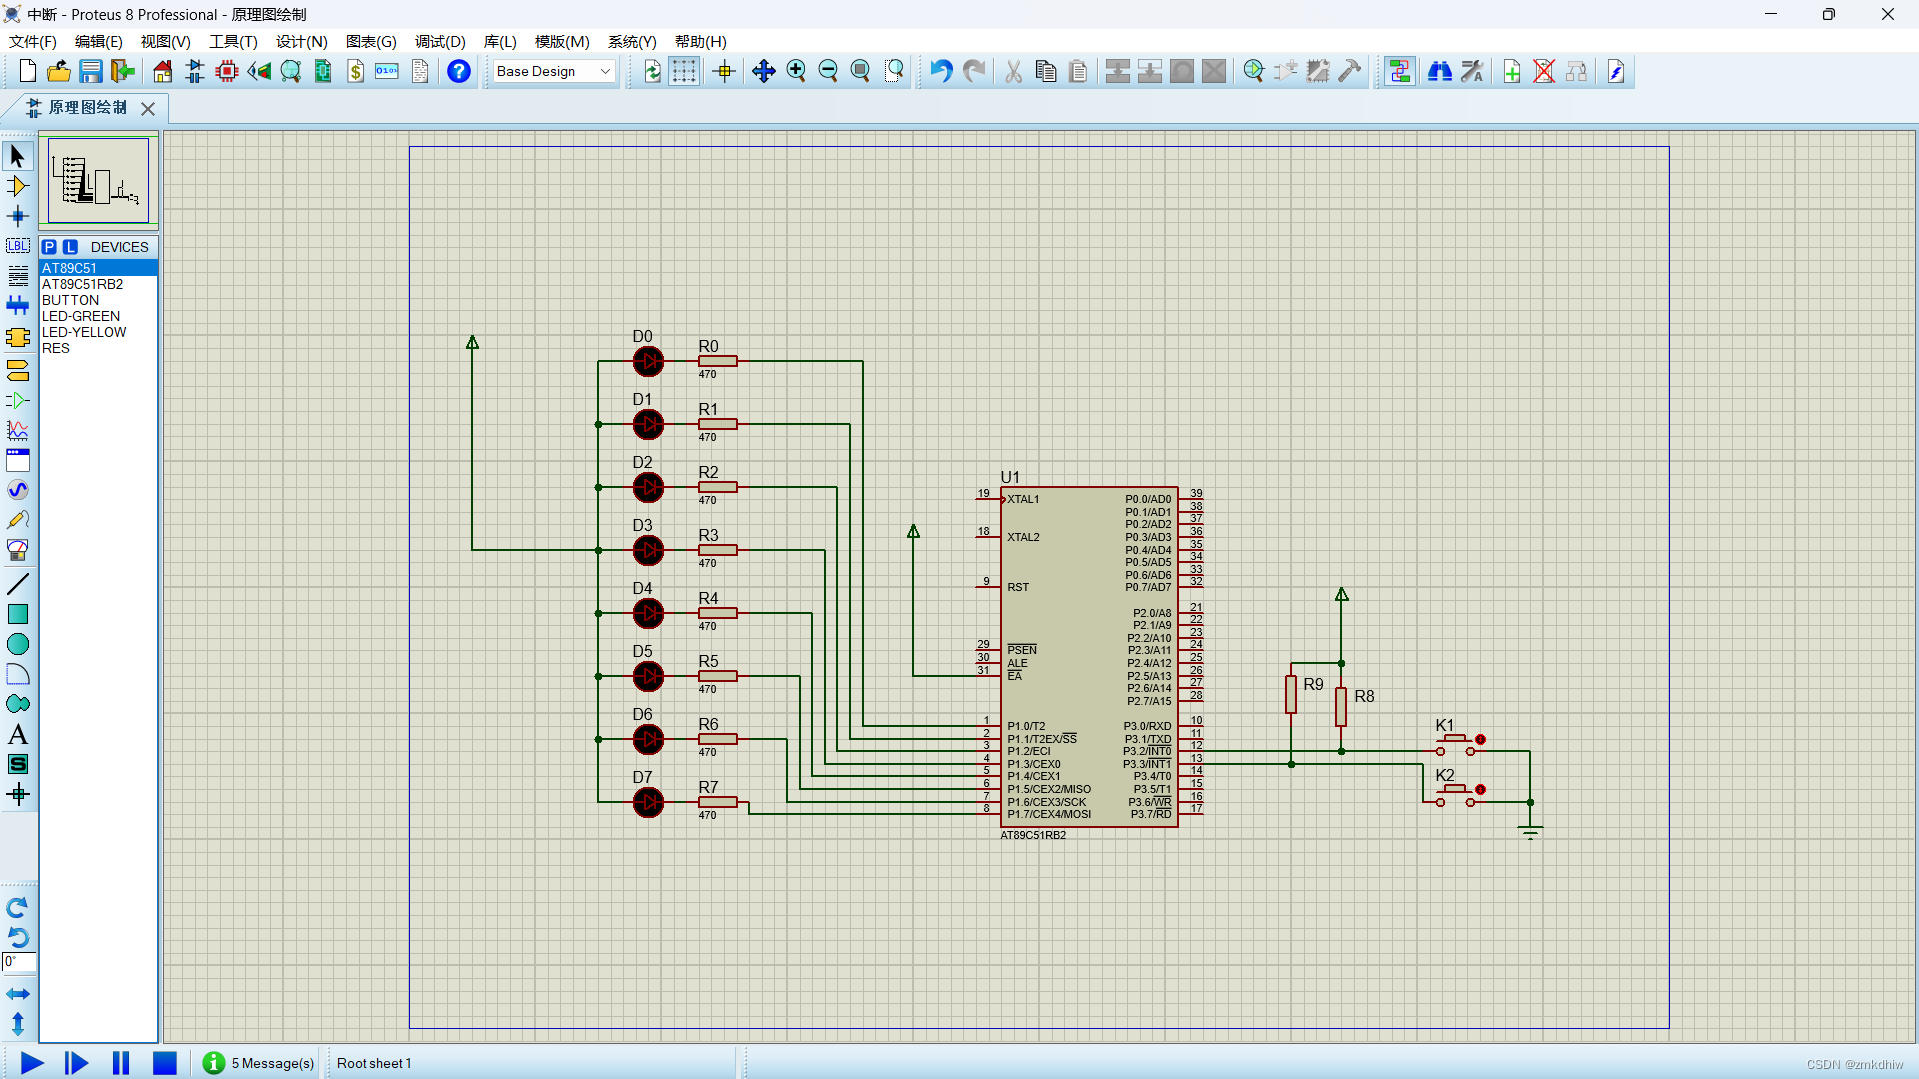
Task: Select BUTTON in devices list
Action: [98, 300]
